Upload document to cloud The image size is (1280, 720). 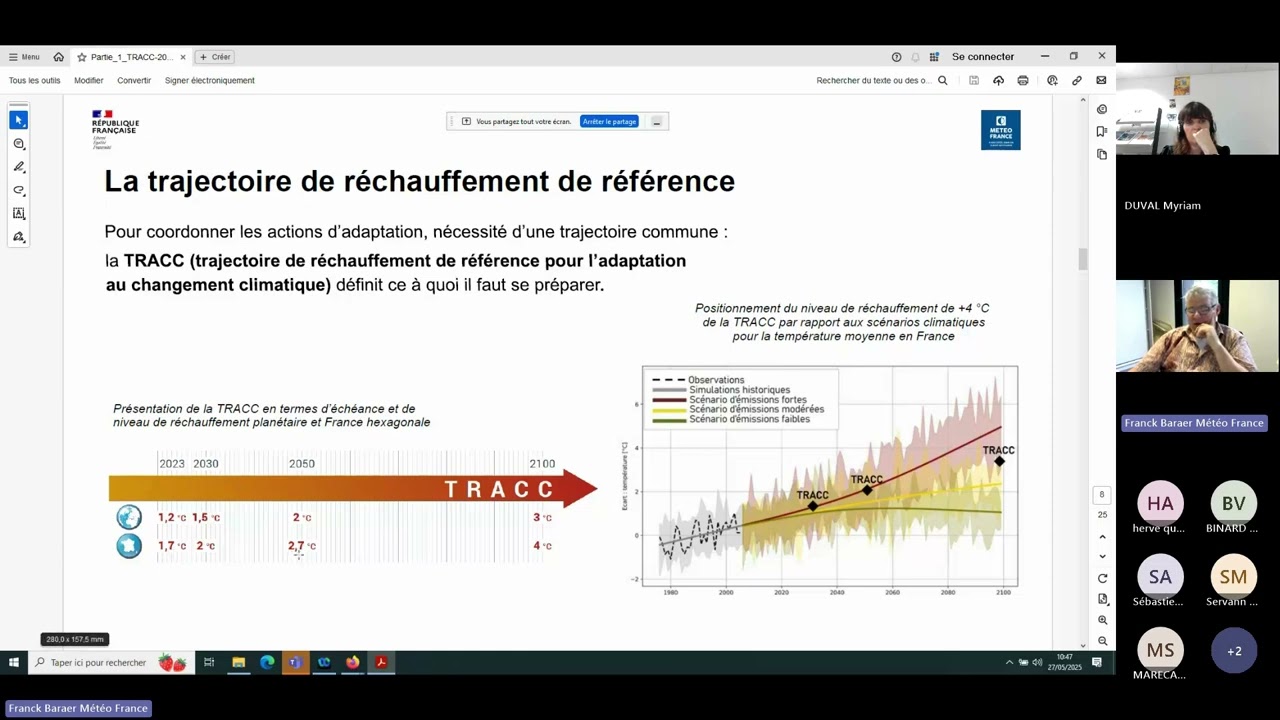(x=998, y=80)
